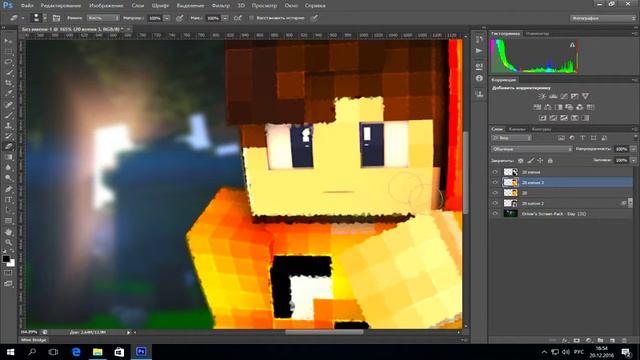Open Microsoft Edge from the taskbar
640x360 pixels.
click(x=76, y=352)
